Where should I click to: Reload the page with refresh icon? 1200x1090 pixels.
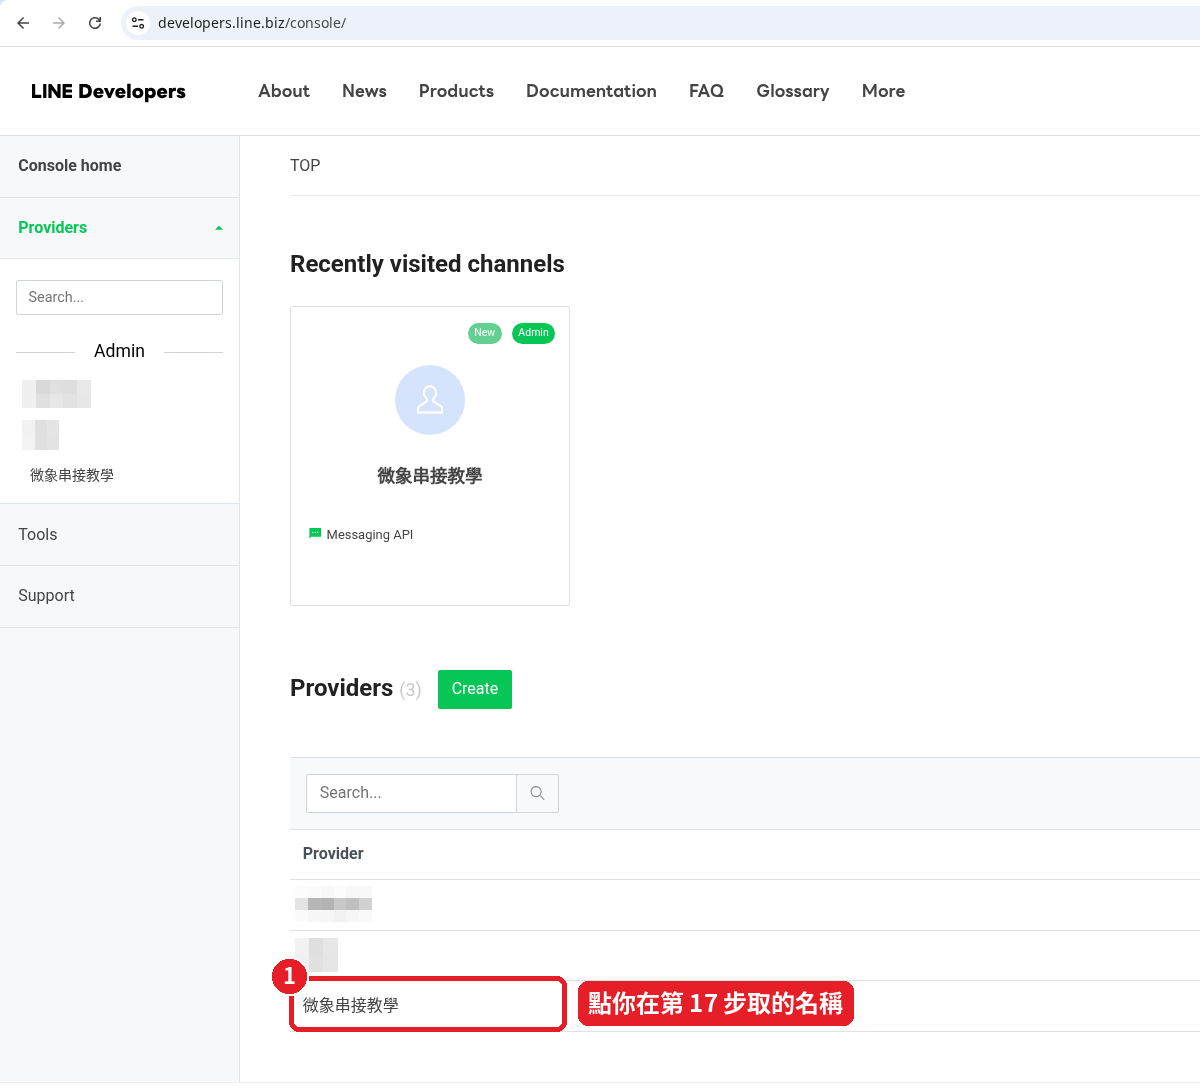[x=95, y=23]
